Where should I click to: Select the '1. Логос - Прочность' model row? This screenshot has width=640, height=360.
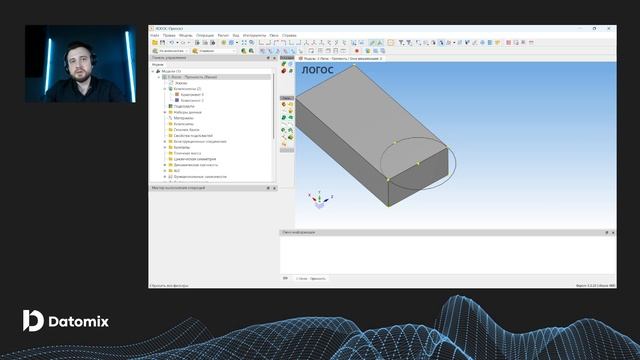point(216,77)
